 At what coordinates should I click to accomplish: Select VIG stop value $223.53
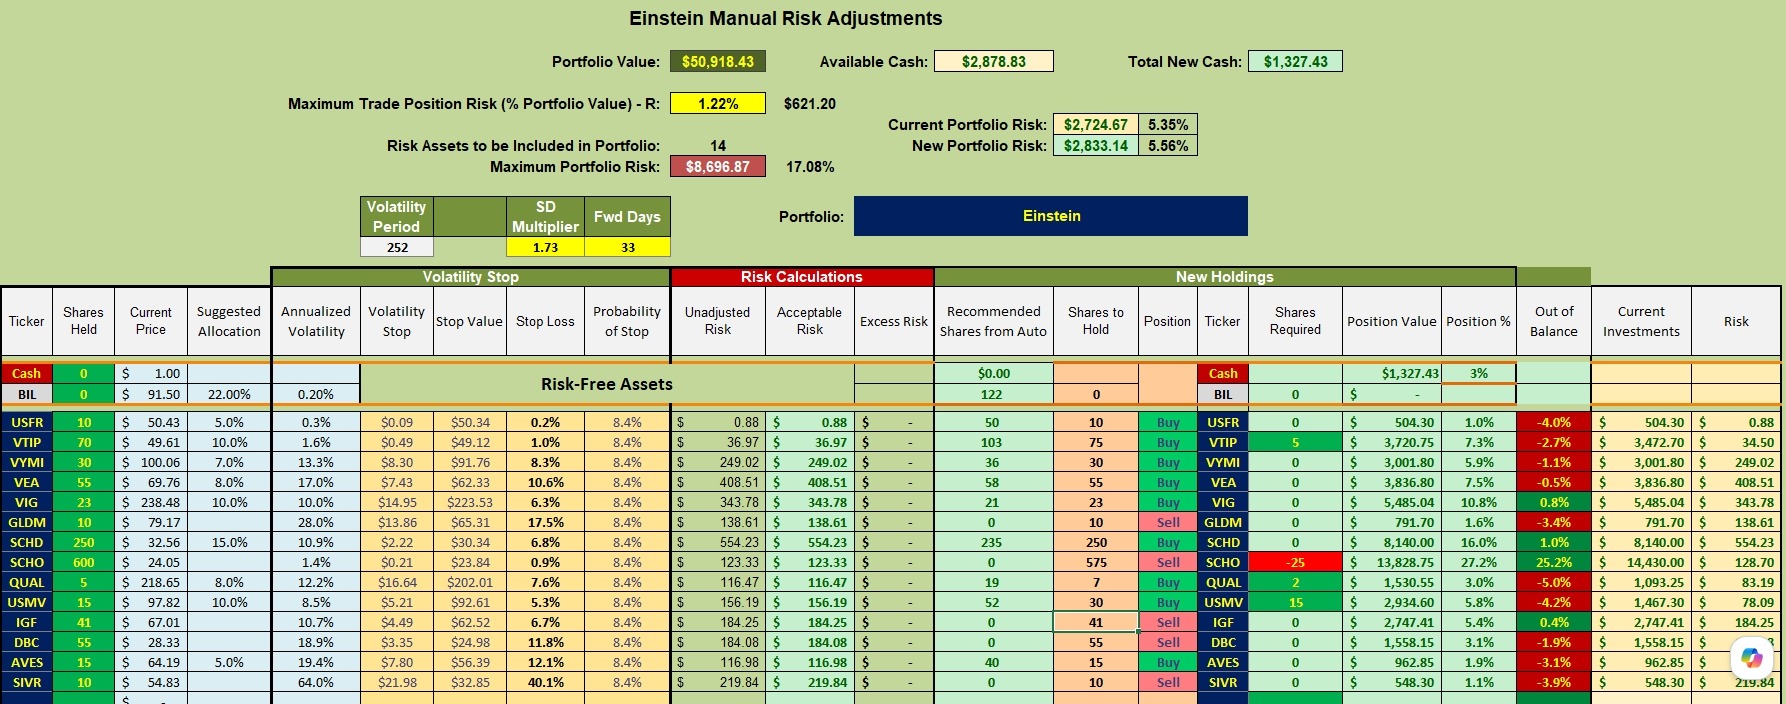pos(469,502)
